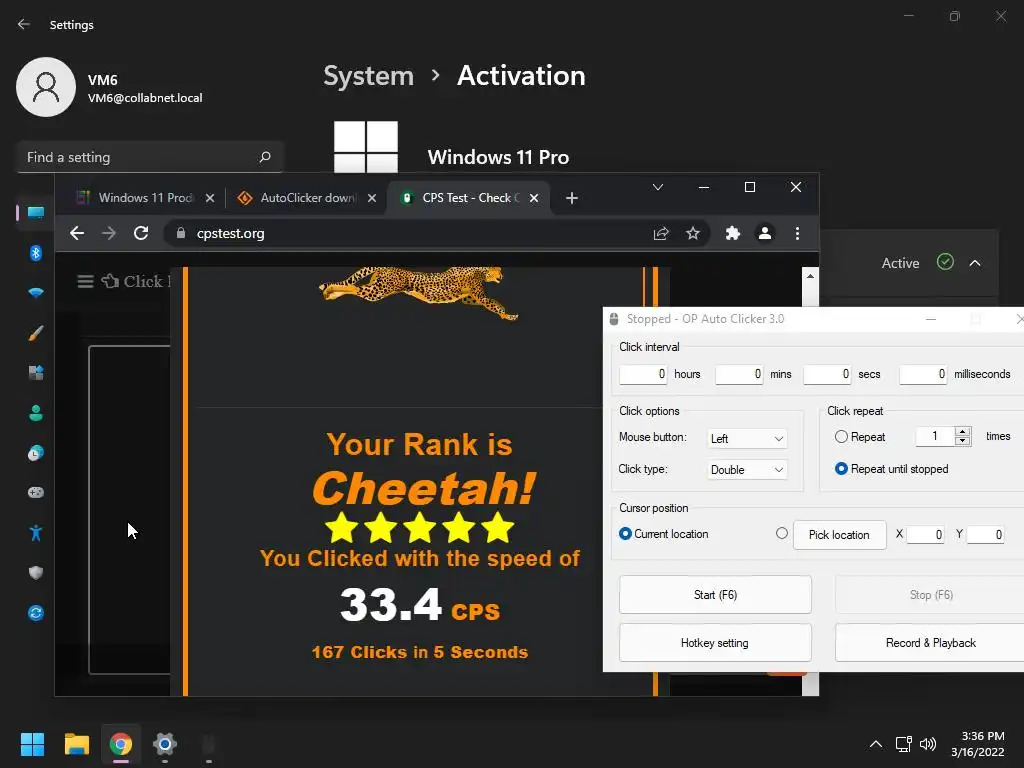Click Settings gear on taskbar
The height and width of the screenshot is (768, 1024).
click(x=165, y=744)
